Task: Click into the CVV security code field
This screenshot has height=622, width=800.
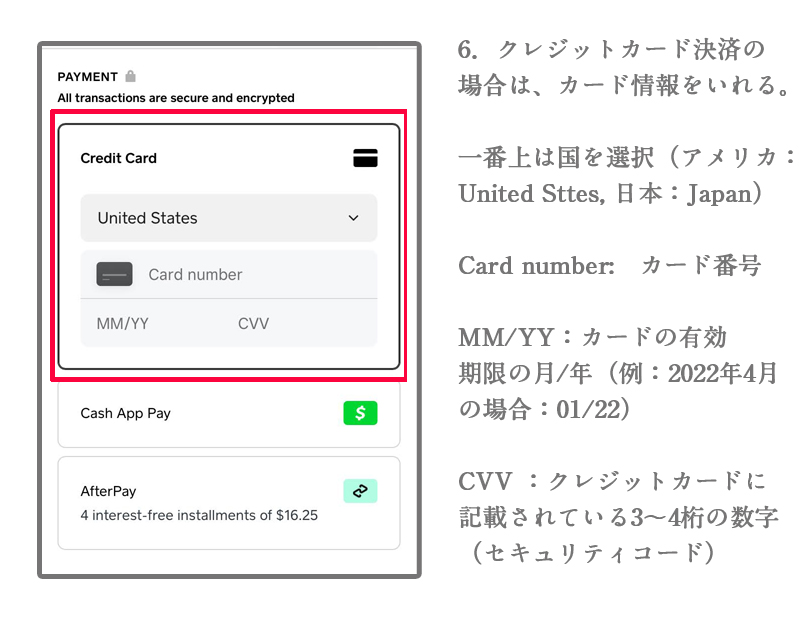Action: [290, 323]
